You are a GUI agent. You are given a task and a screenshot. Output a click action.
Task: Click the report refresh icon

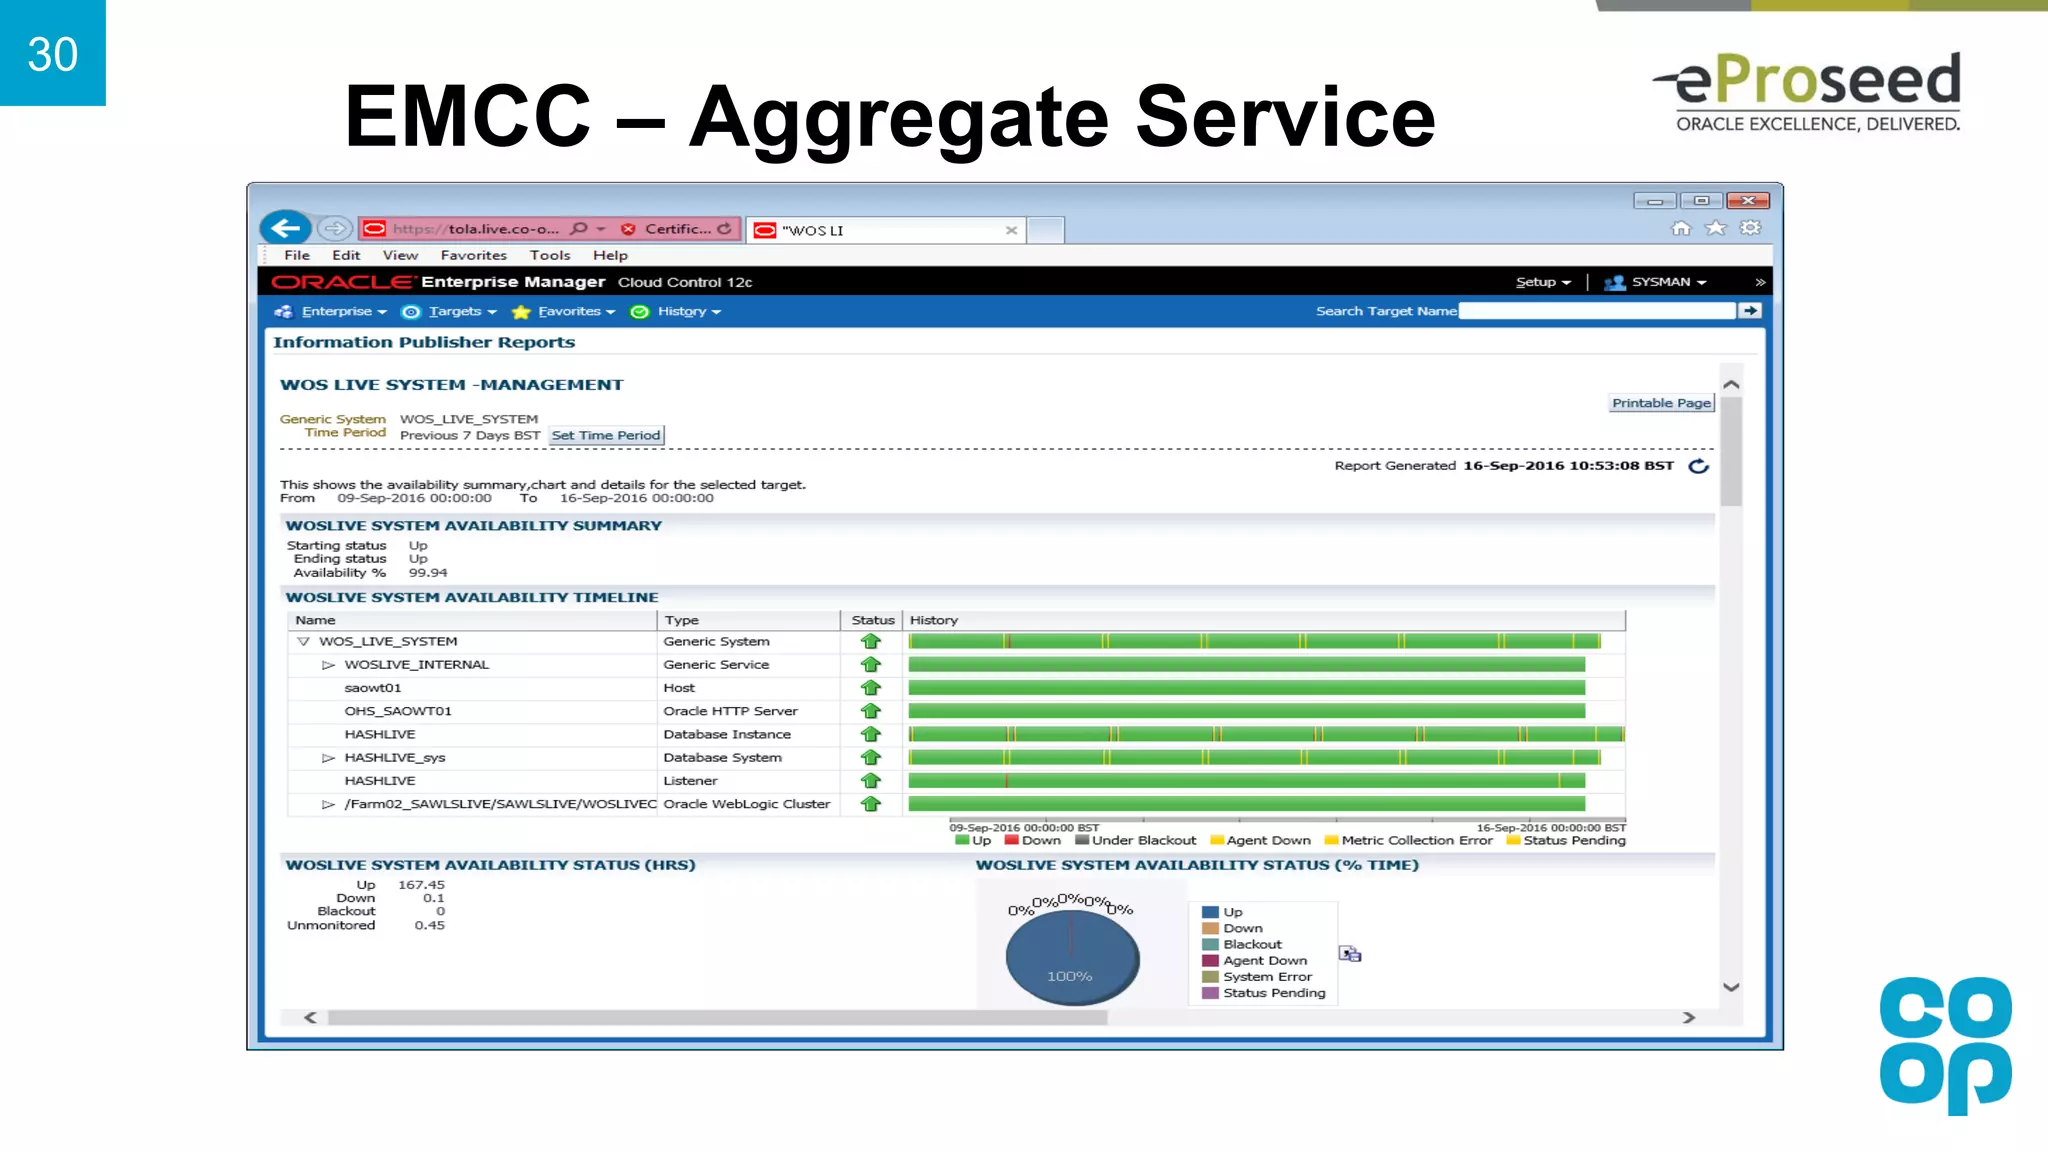(x=1698, y=466)
